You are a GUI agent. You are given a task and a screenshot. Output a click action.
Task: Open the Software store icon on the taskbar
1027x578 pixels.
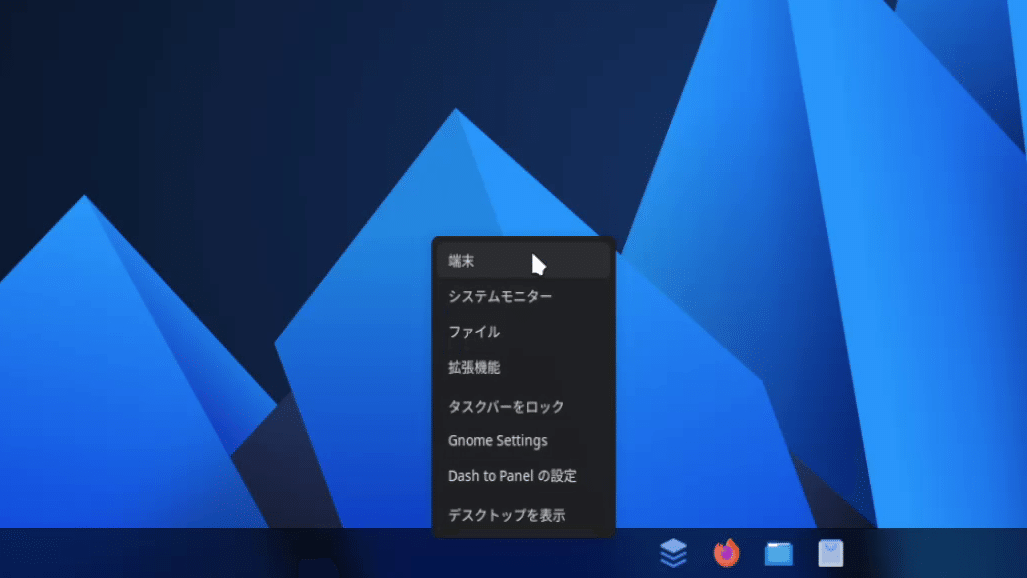tap(829, 550)
